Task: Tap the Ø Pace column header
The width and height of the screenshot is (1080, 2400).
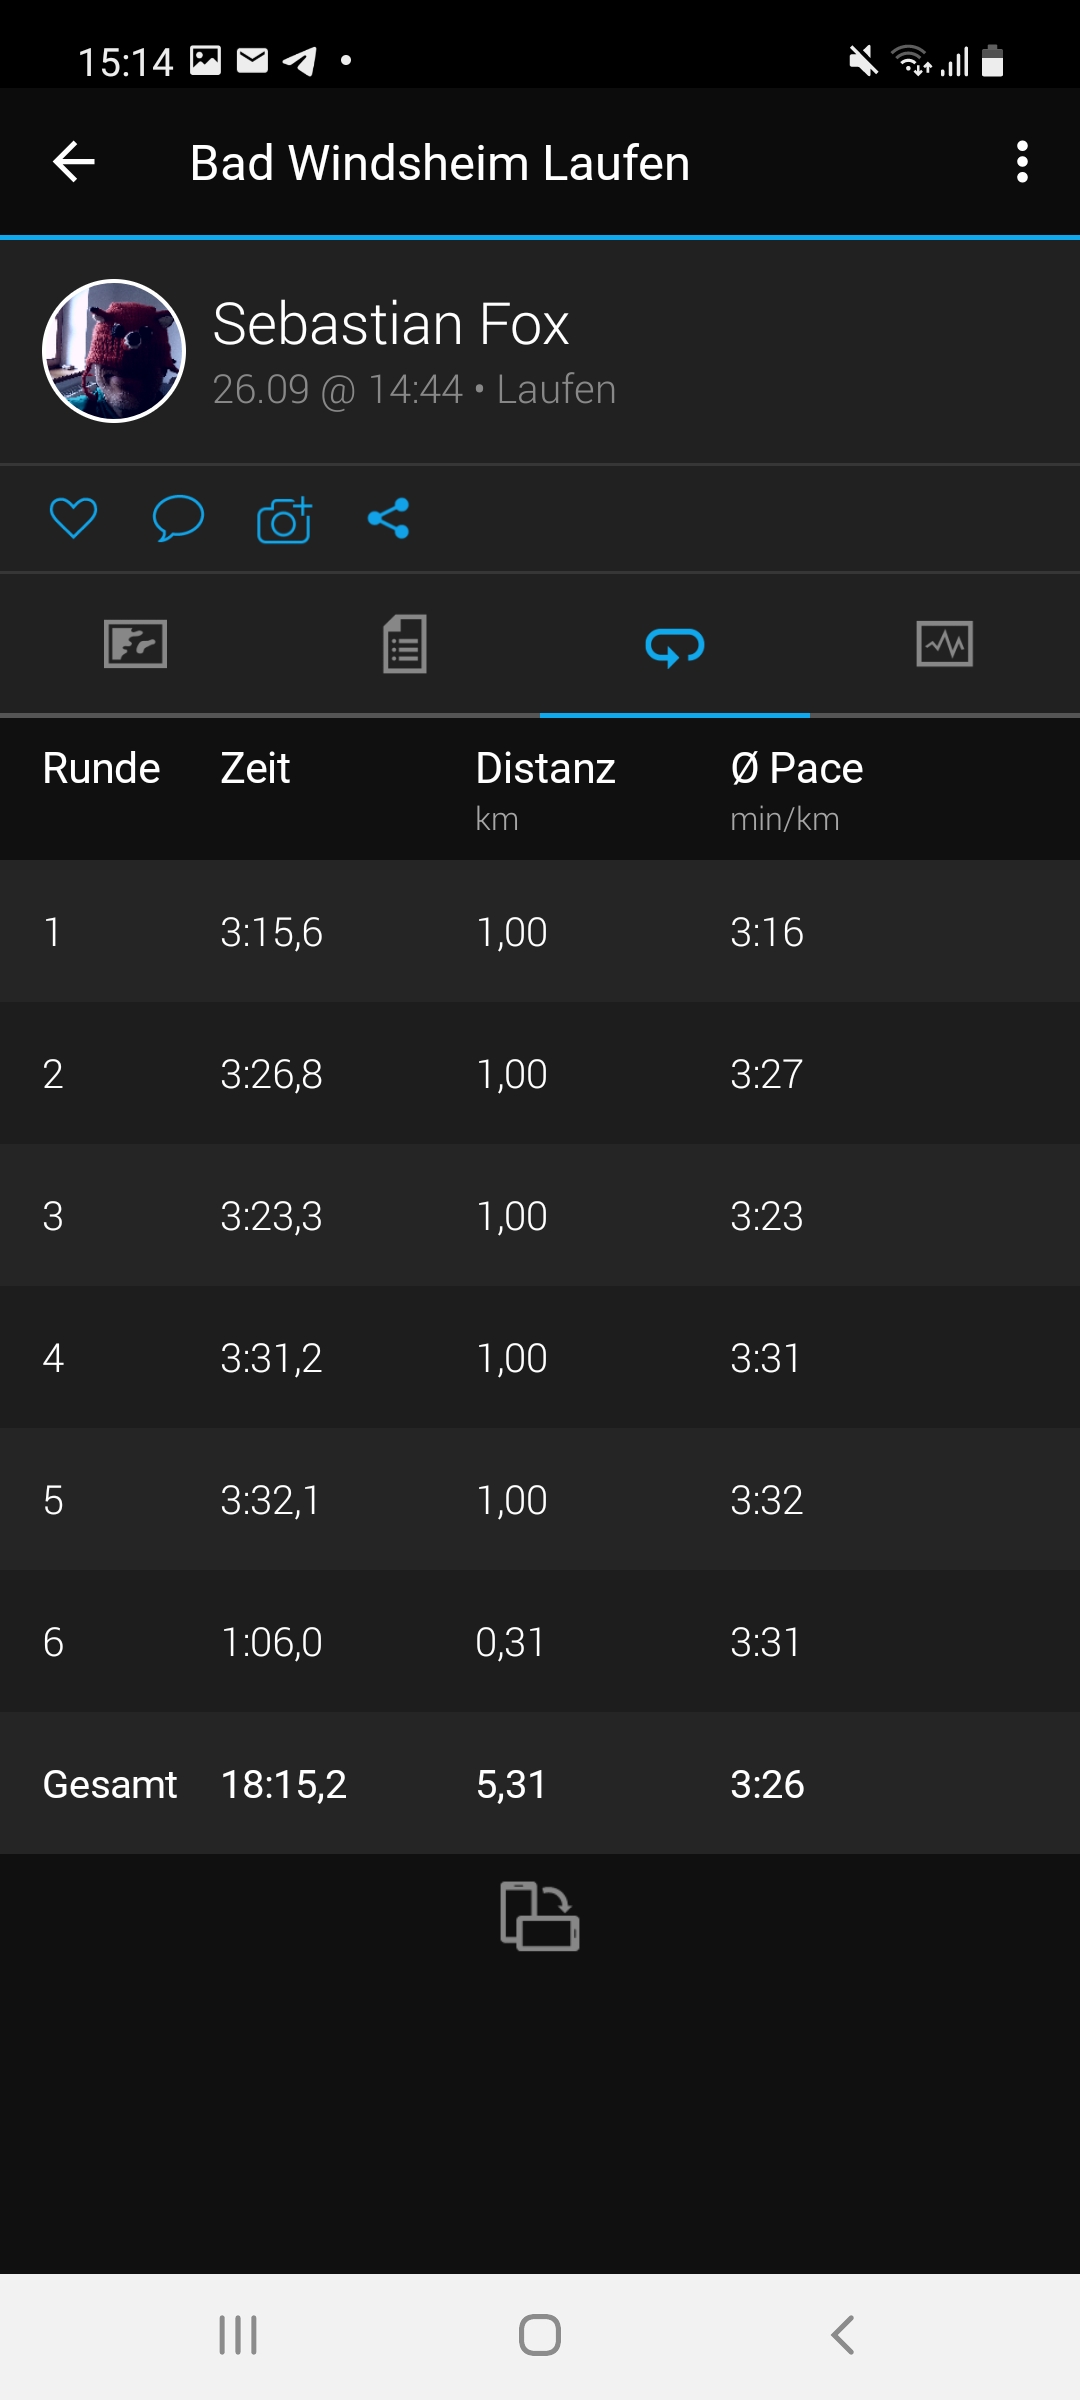Action: pos(797,768)
